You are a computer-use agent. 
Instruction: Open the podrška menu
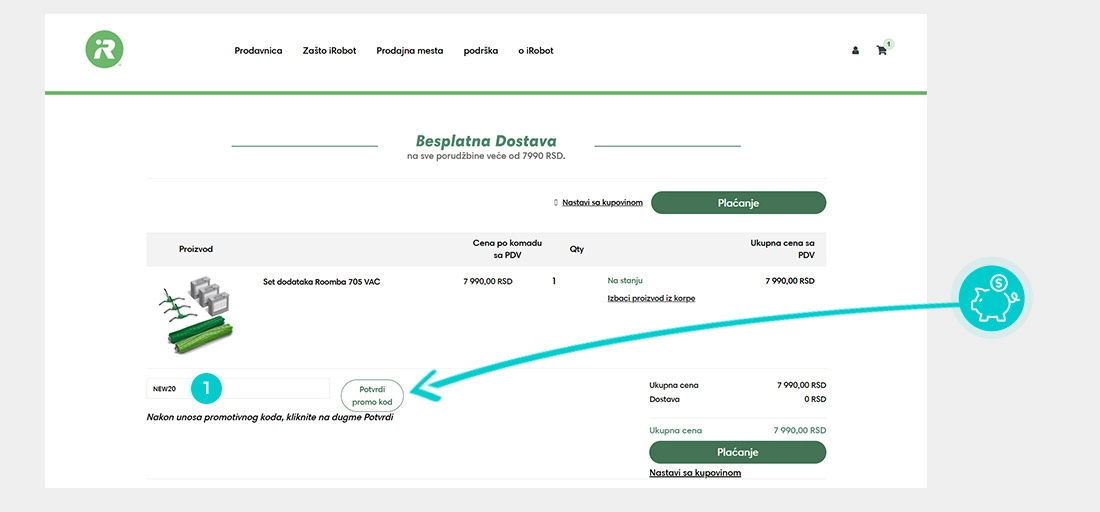(x=481, y=50)
